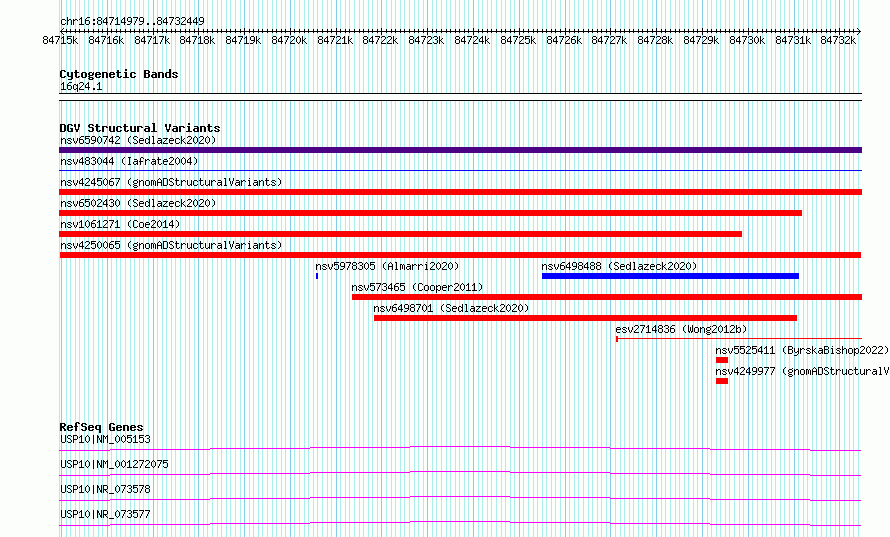This screenshot has width=890, height=537.
Task: Click the 84725k ruler position
Action: point(518,40)
